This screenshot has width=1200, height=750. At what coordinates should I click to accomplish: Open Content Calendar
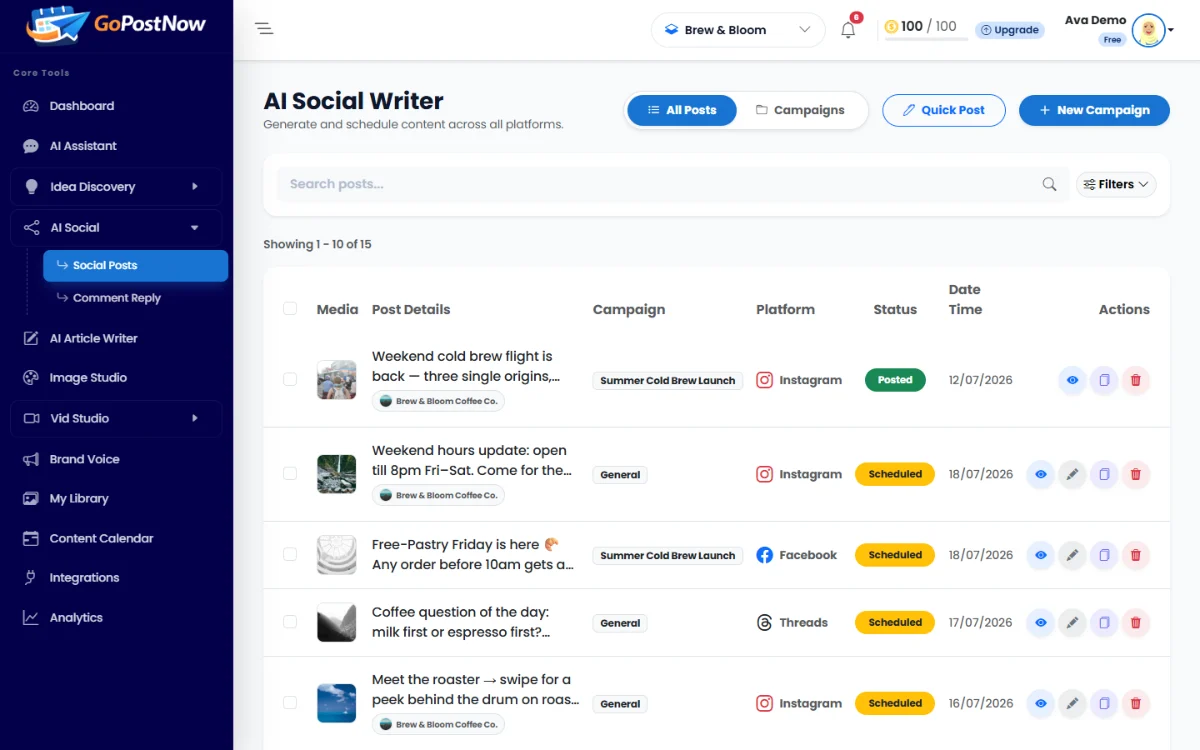tap(101, 538)
